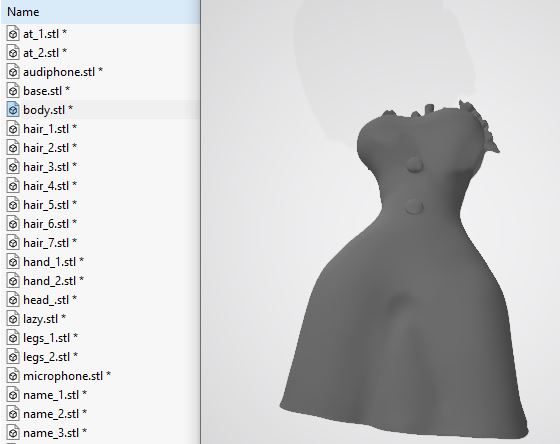The height and width of the screenshot is (444, 560).
Task: Sort files by the Name column header
Action: click(100, 12)
